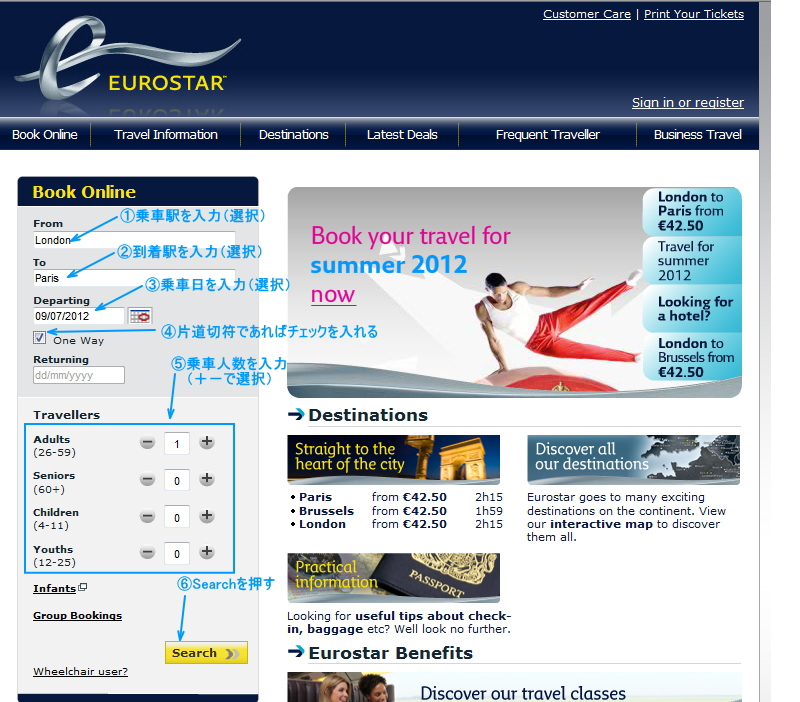The image size is (800, 702).
Task: Open the Business Travel menu
Action: [697, 135]
